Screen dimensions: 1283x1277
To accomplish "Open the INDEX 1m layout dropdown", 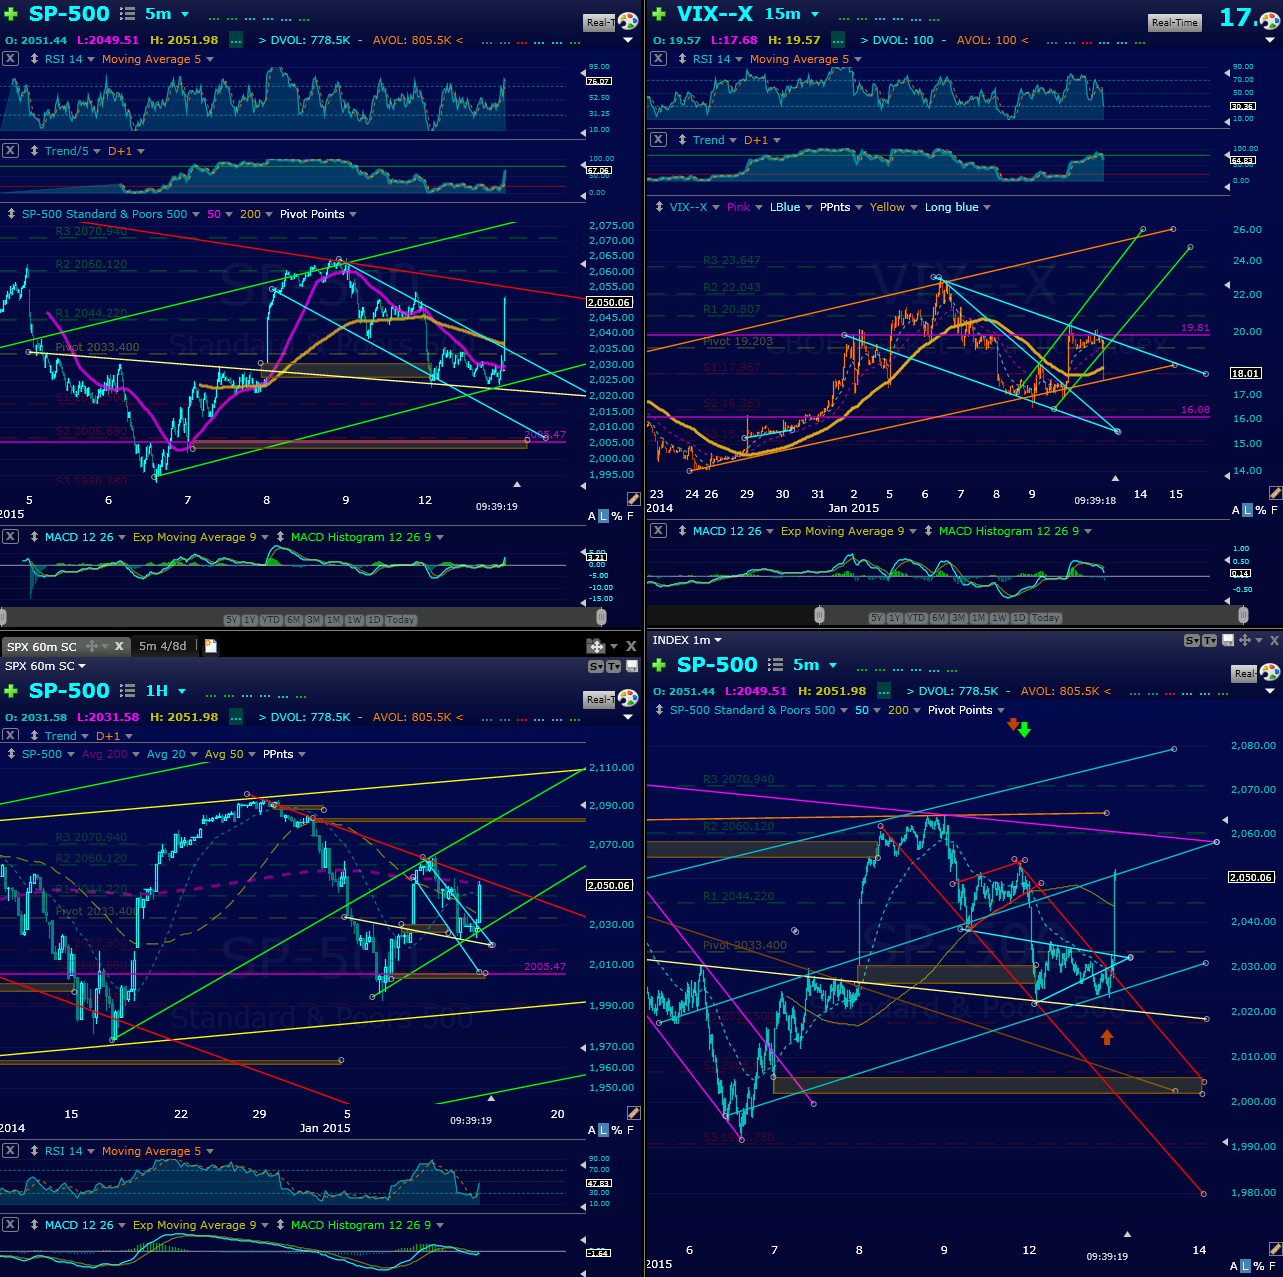I will 718,640.
